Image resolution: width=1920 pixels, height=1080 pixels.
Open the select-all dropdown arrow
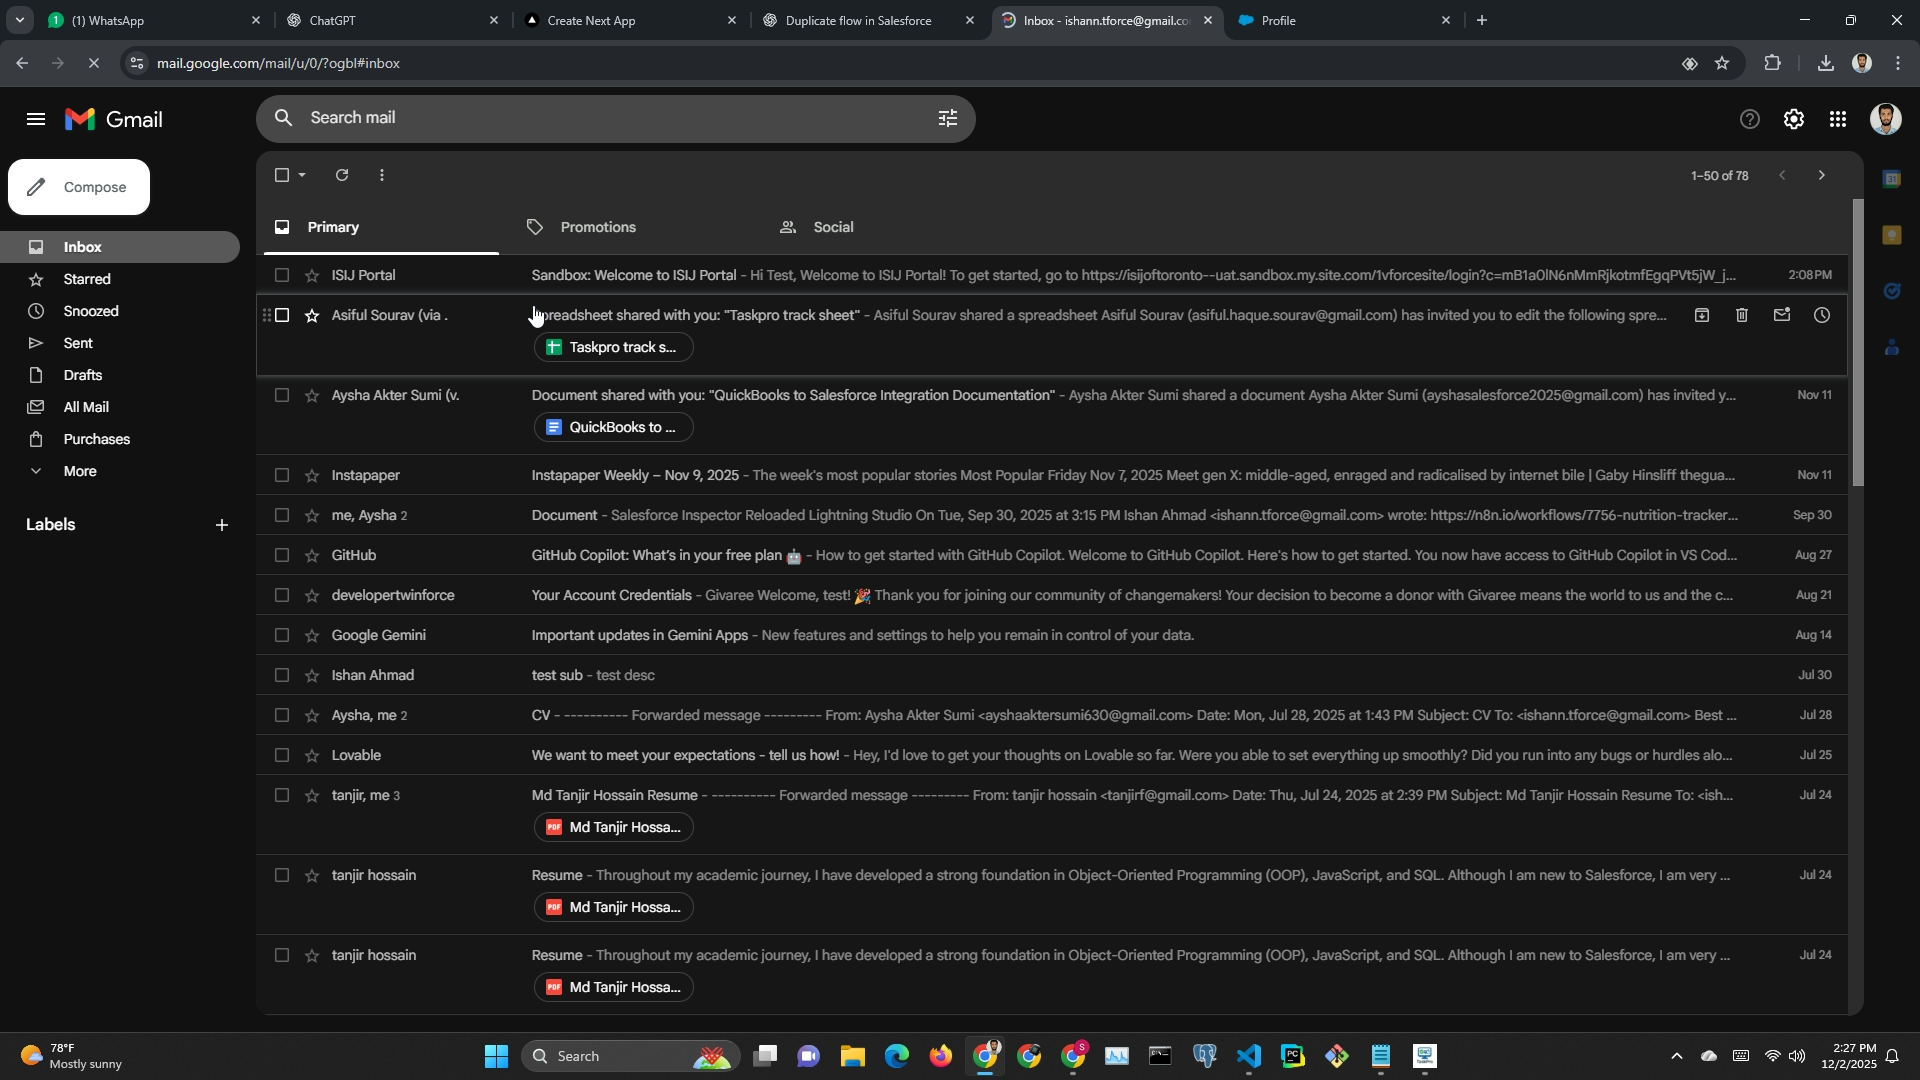point(302,176)
